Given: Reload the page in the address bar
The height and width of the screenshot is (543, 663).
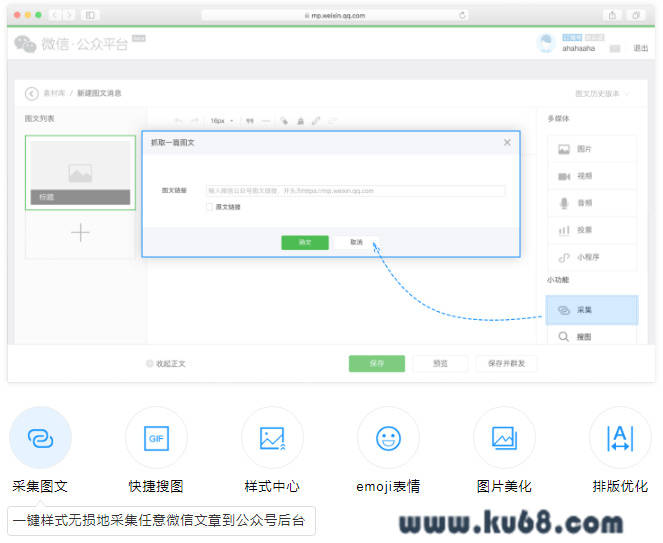Looking at the screenshot, I should (x=462, y=15).
